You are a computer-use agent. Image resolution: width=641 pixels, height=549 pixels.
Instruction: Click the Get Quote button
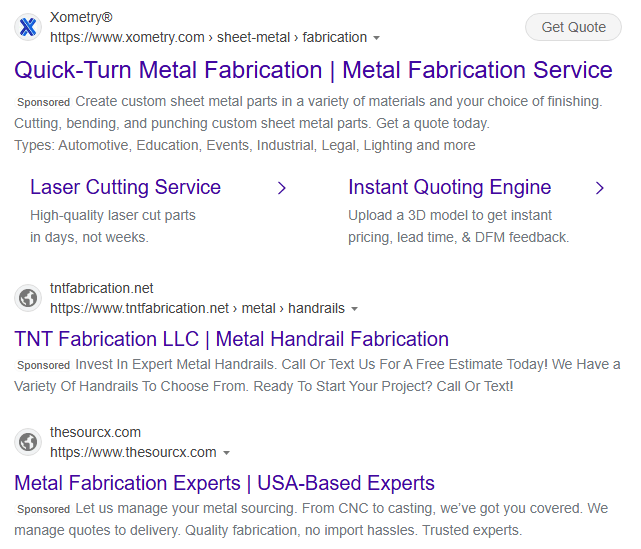(x=573, y=27)
